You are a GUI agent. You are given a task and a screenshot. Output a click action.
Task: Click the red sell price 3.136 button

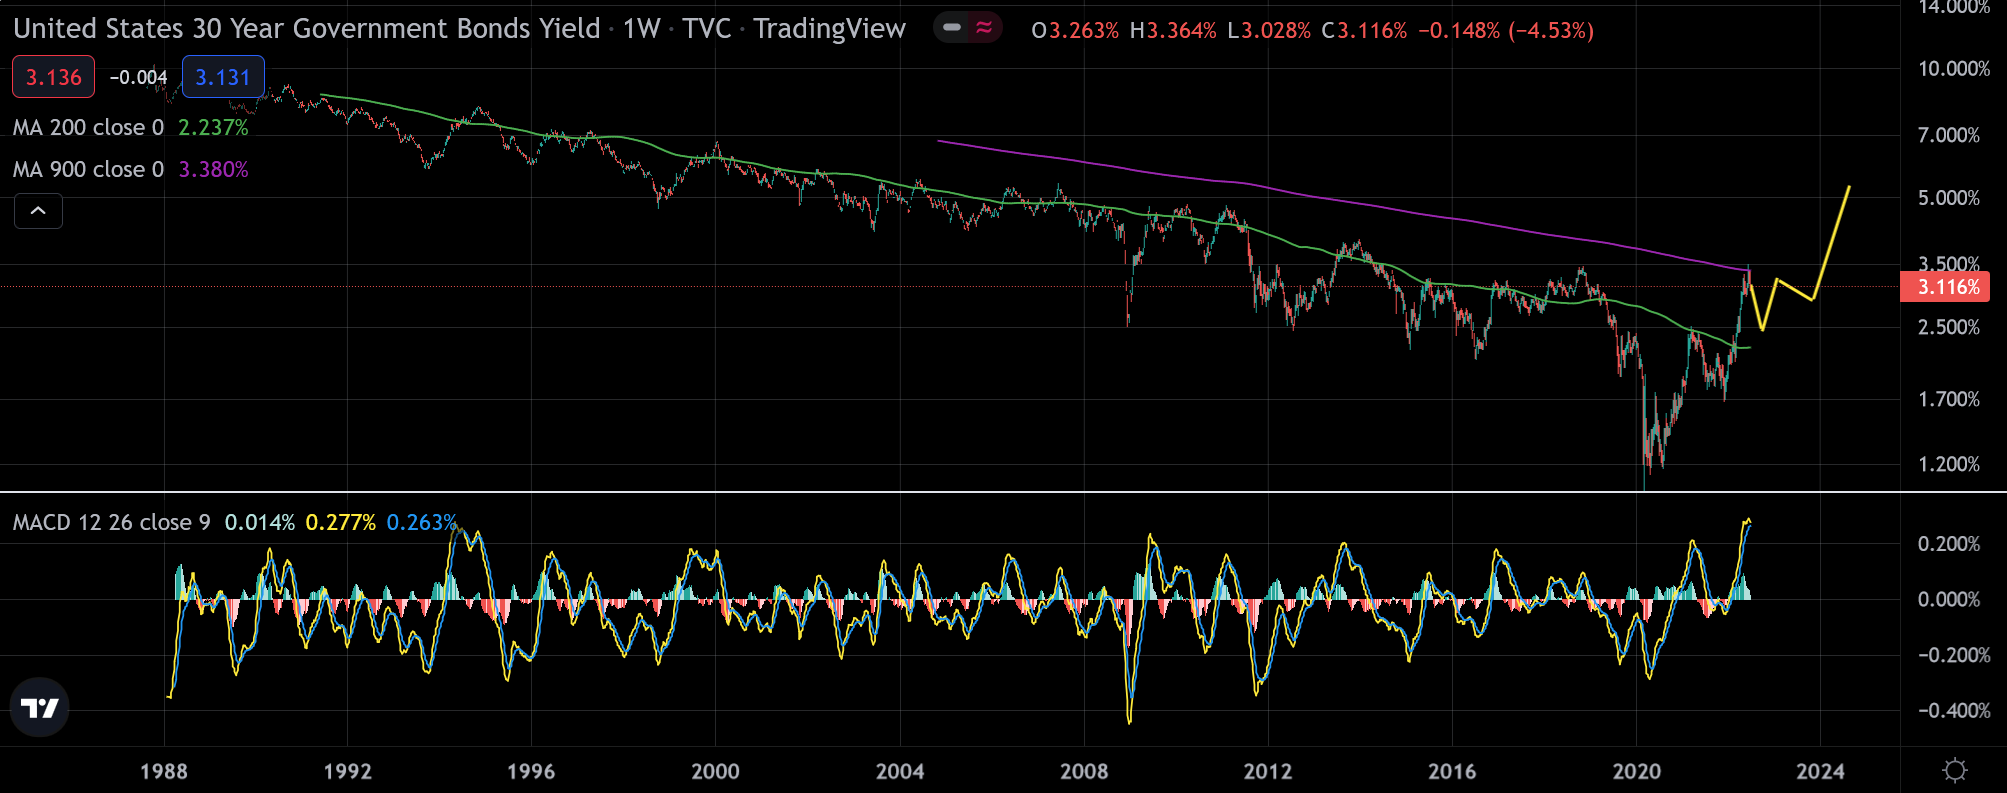pos(53,77)
